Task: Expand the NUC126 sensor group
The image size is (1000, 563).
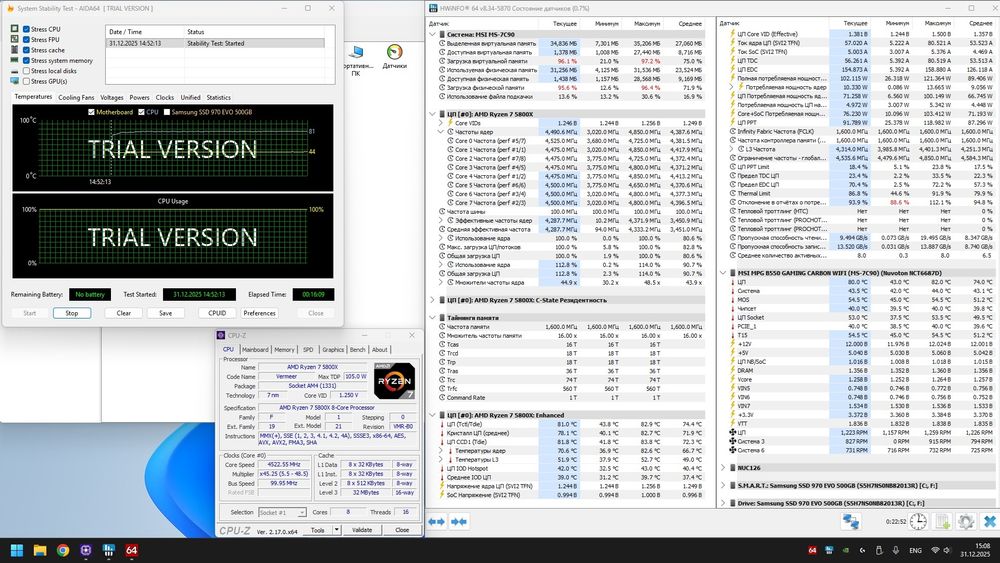Action: coord(723,467)
